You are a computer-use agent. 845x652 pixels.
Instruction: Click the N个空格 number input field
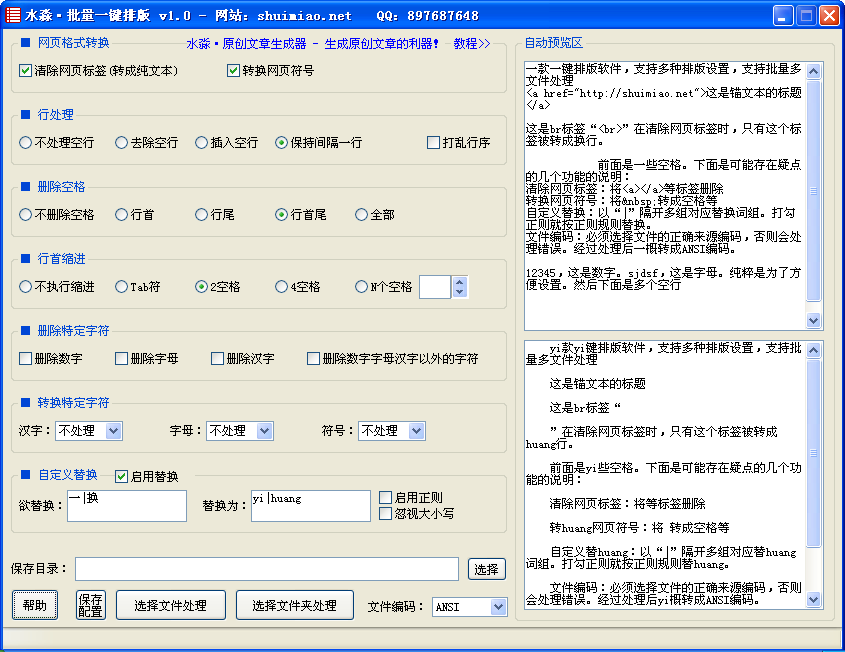pos(435,287)
